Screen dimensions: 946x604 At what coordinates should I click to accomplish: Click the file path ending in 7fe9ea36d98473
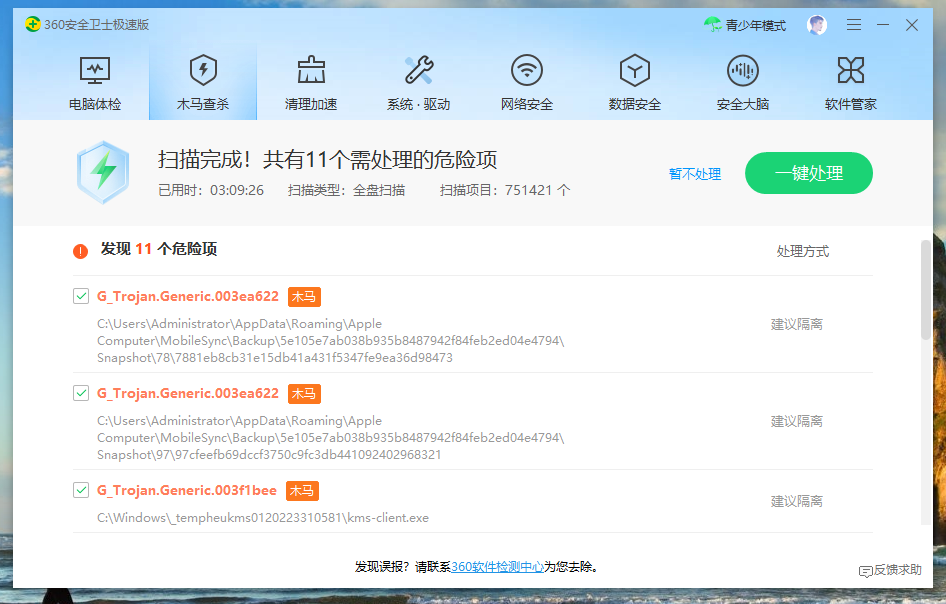point(331,341)
